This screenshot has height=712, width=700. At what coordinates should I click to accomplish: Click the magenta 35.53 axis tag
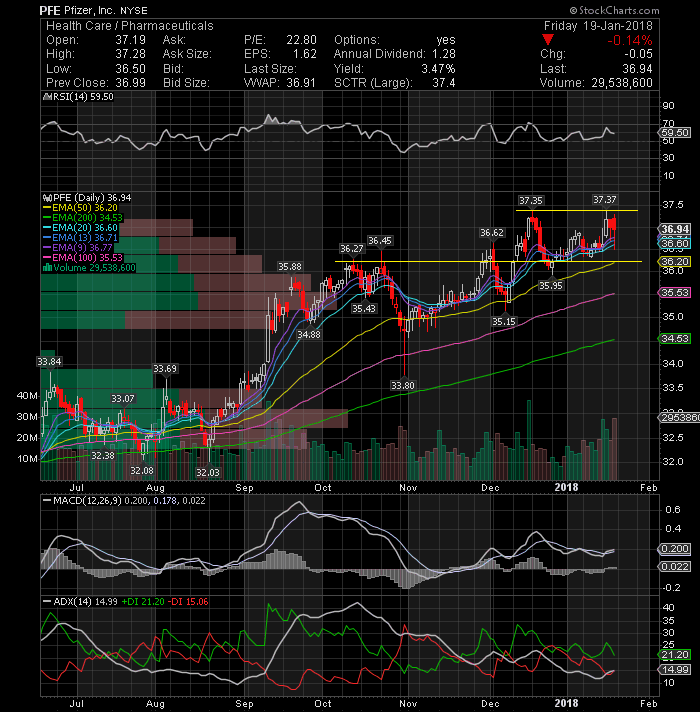[x=675, y=292]
